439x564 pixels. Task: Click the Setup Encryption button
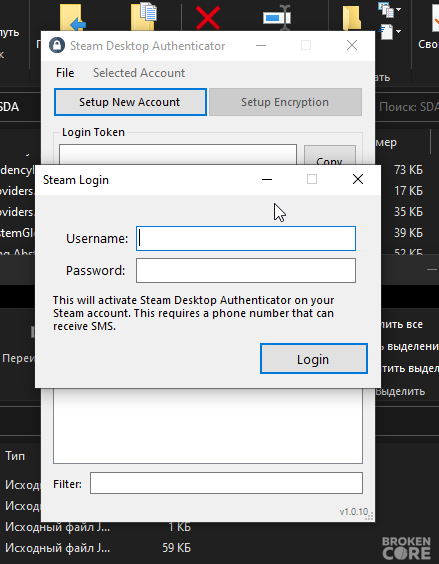tap(285, 102)
